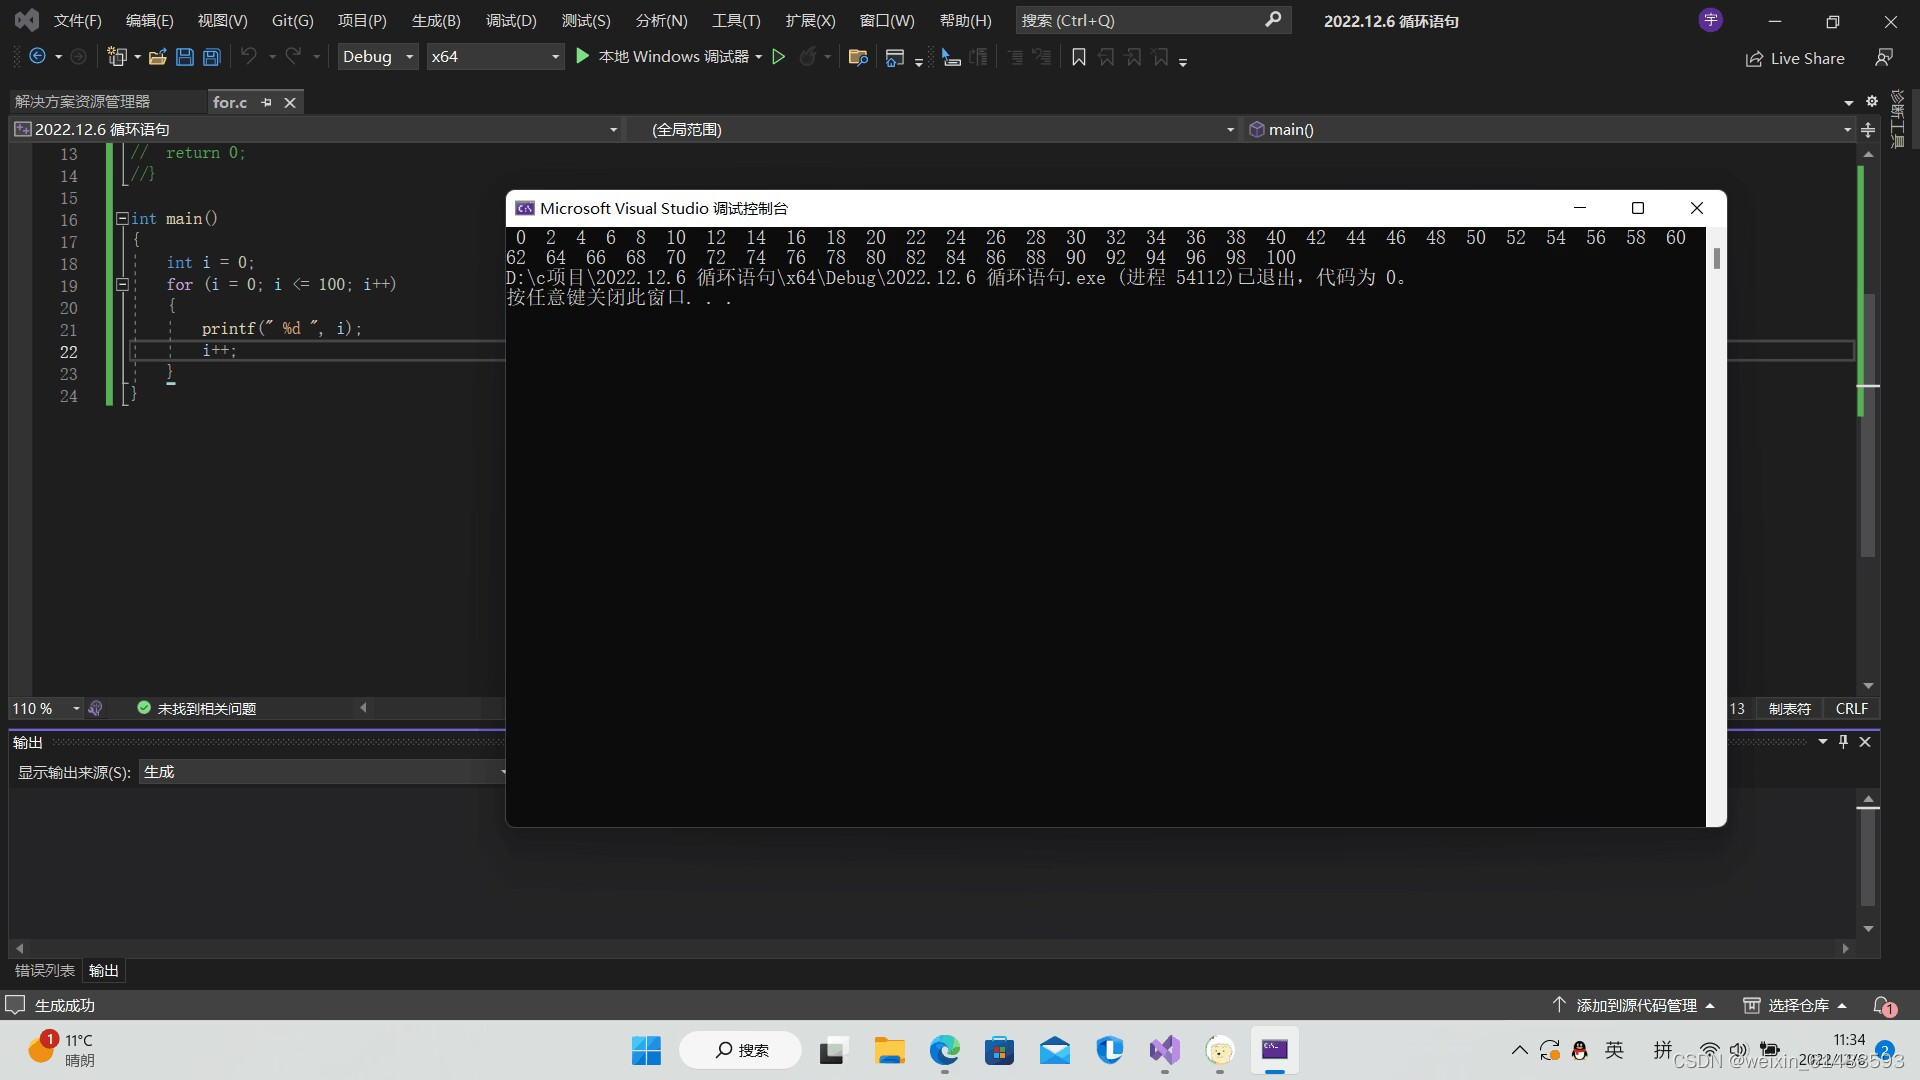Click the weather widget 11°C 晴朗

(61, 1050)
